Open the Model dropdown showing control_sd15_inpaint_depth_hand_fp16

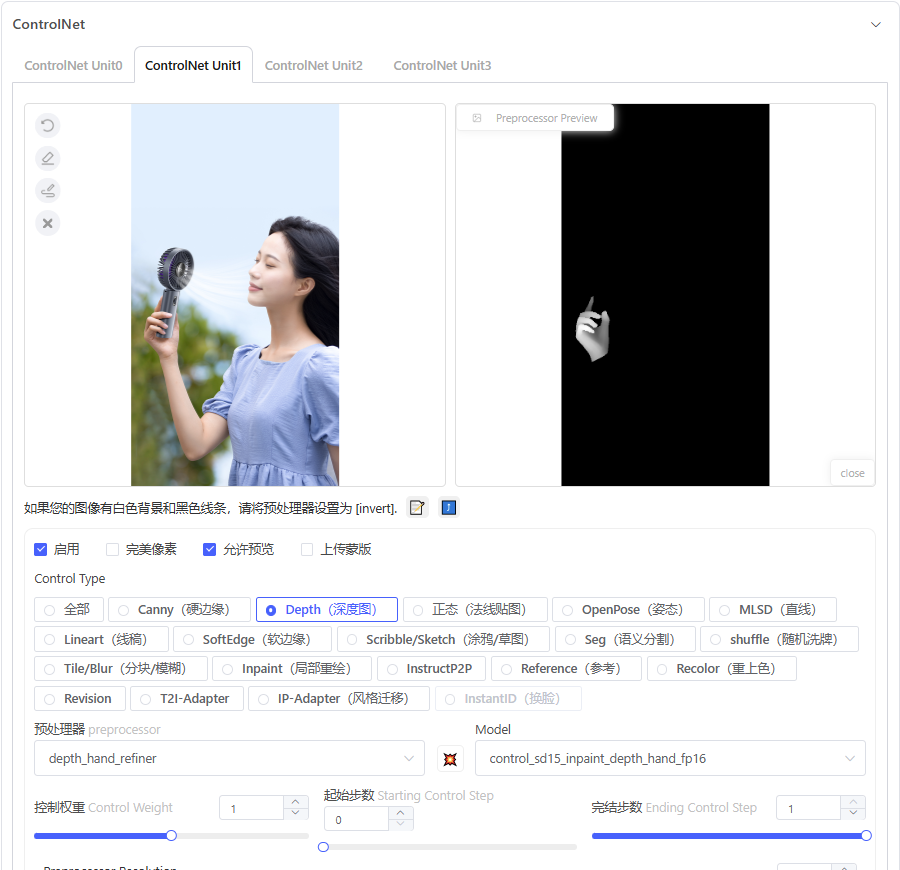(670, 758)
